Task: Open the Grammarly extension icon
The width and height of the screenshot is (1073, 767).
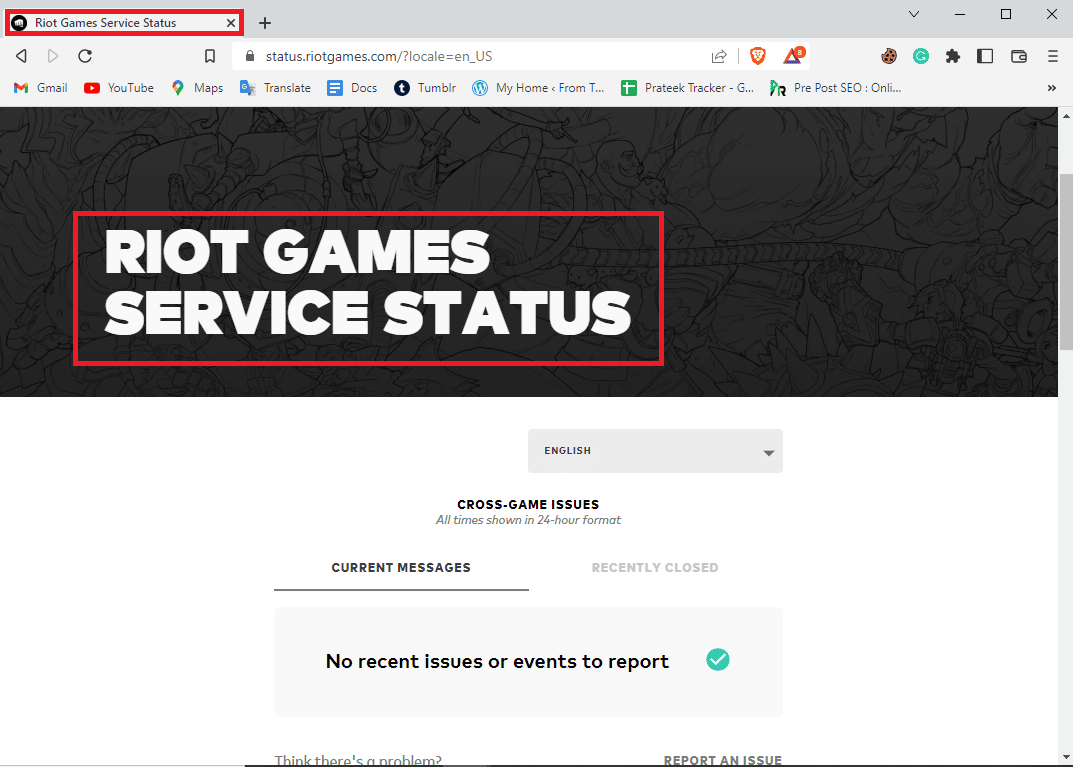Action: [x=920, y=56]
